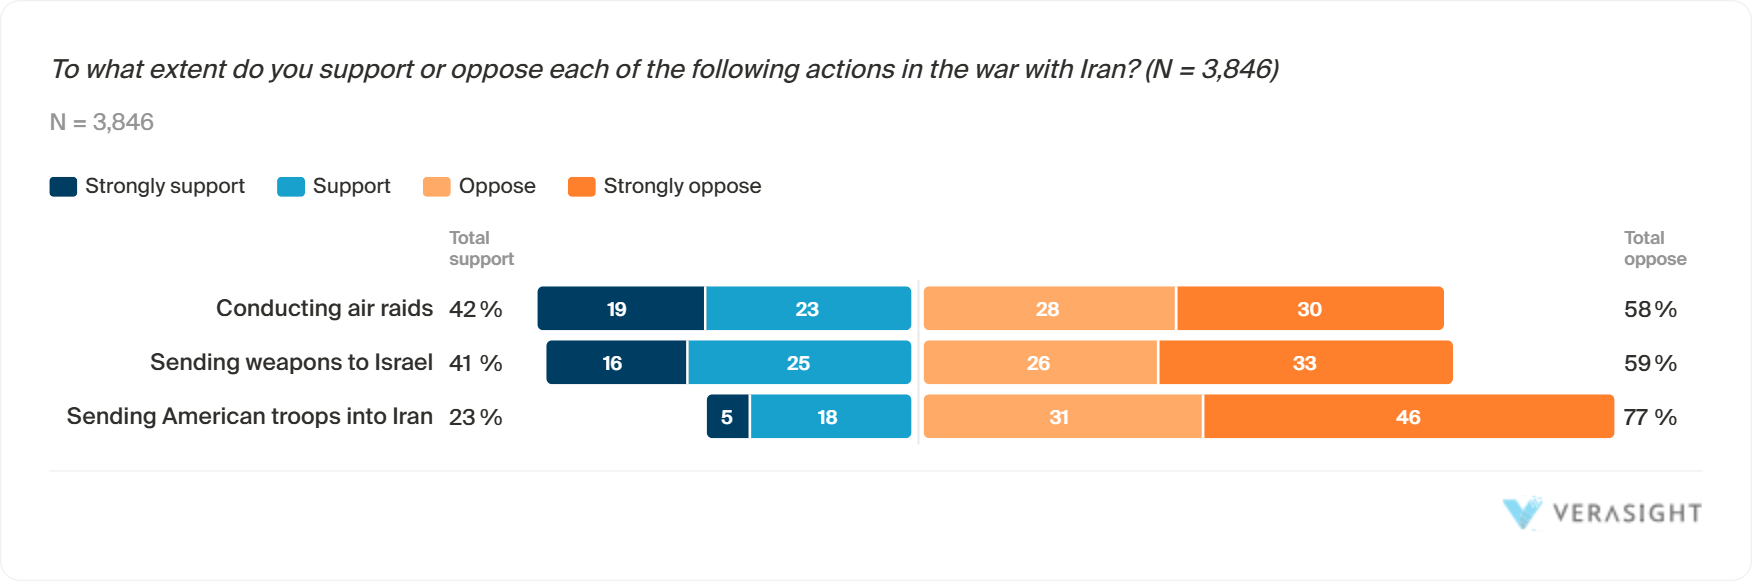Click the troops strongly oppose bar (46)
This screenshot has width=1752, height=582.
click(1408, 417)
